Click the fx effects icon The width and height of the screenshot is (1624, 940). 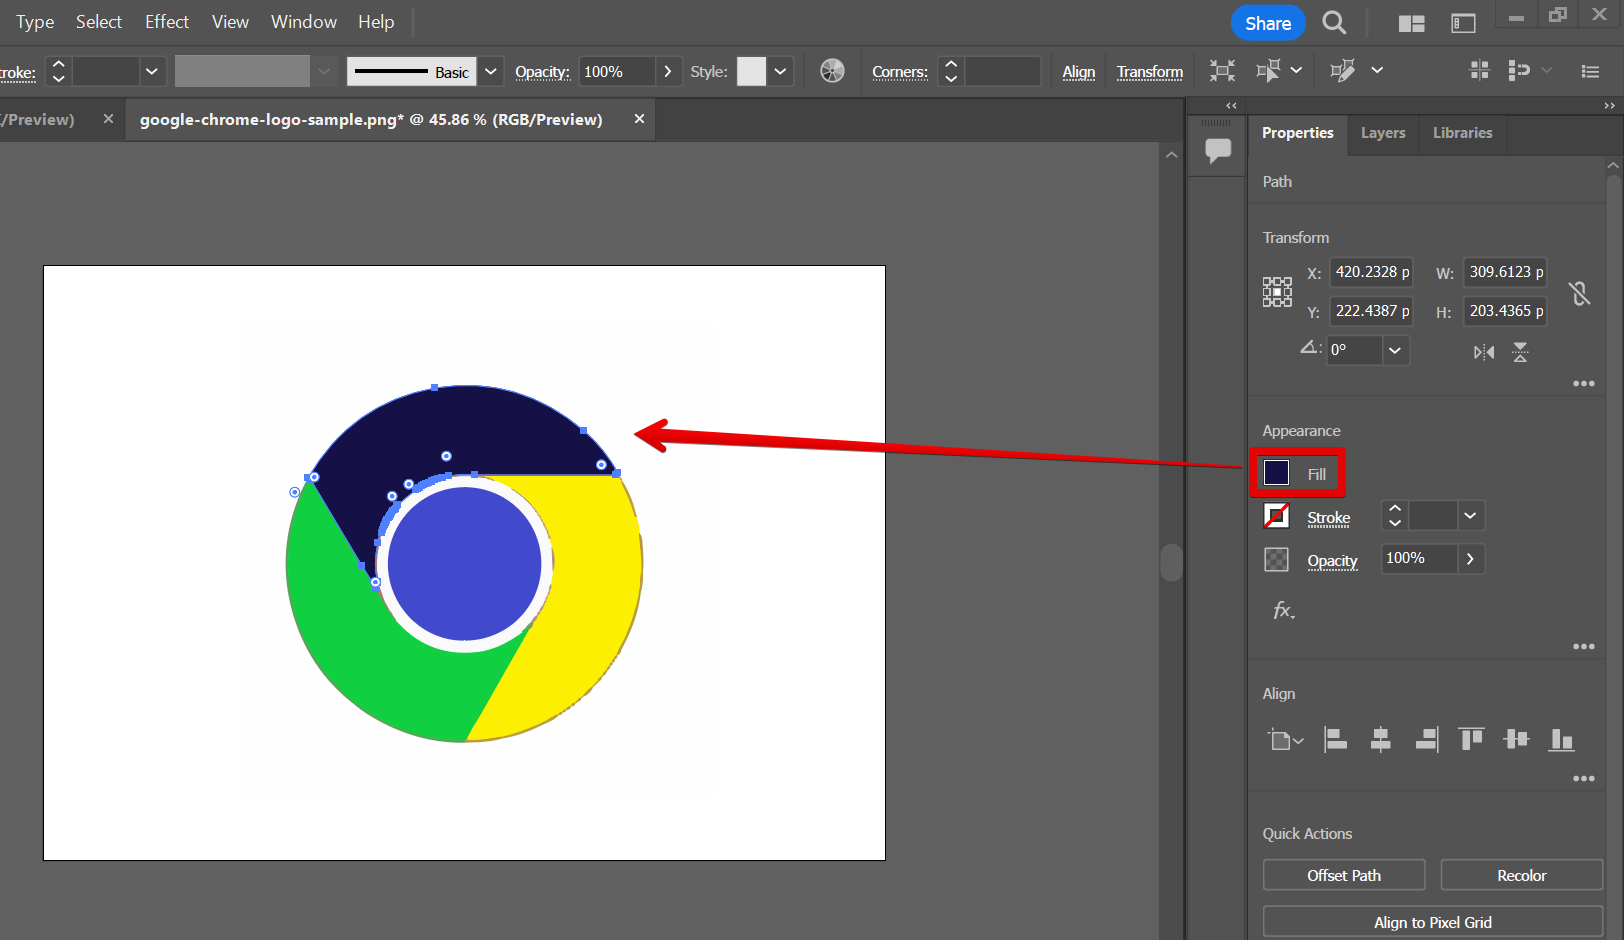[1283, 610]
